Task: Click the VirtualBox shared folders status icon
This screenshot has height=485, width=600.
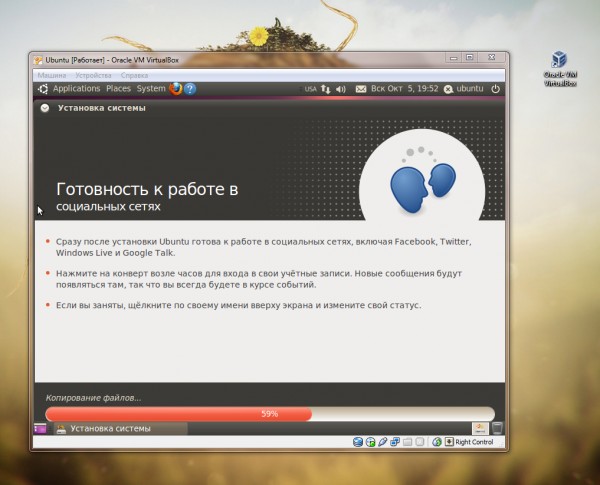Action: pos(408,442)
